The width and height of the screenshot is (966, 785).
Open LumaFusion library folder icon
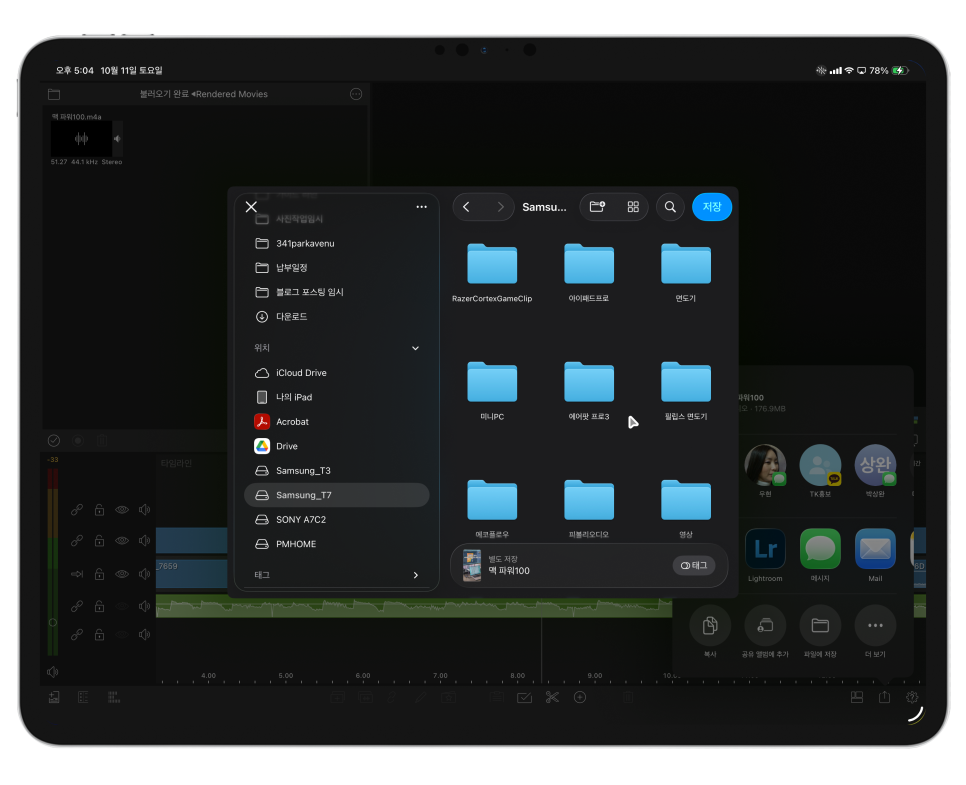click(54, 94)
